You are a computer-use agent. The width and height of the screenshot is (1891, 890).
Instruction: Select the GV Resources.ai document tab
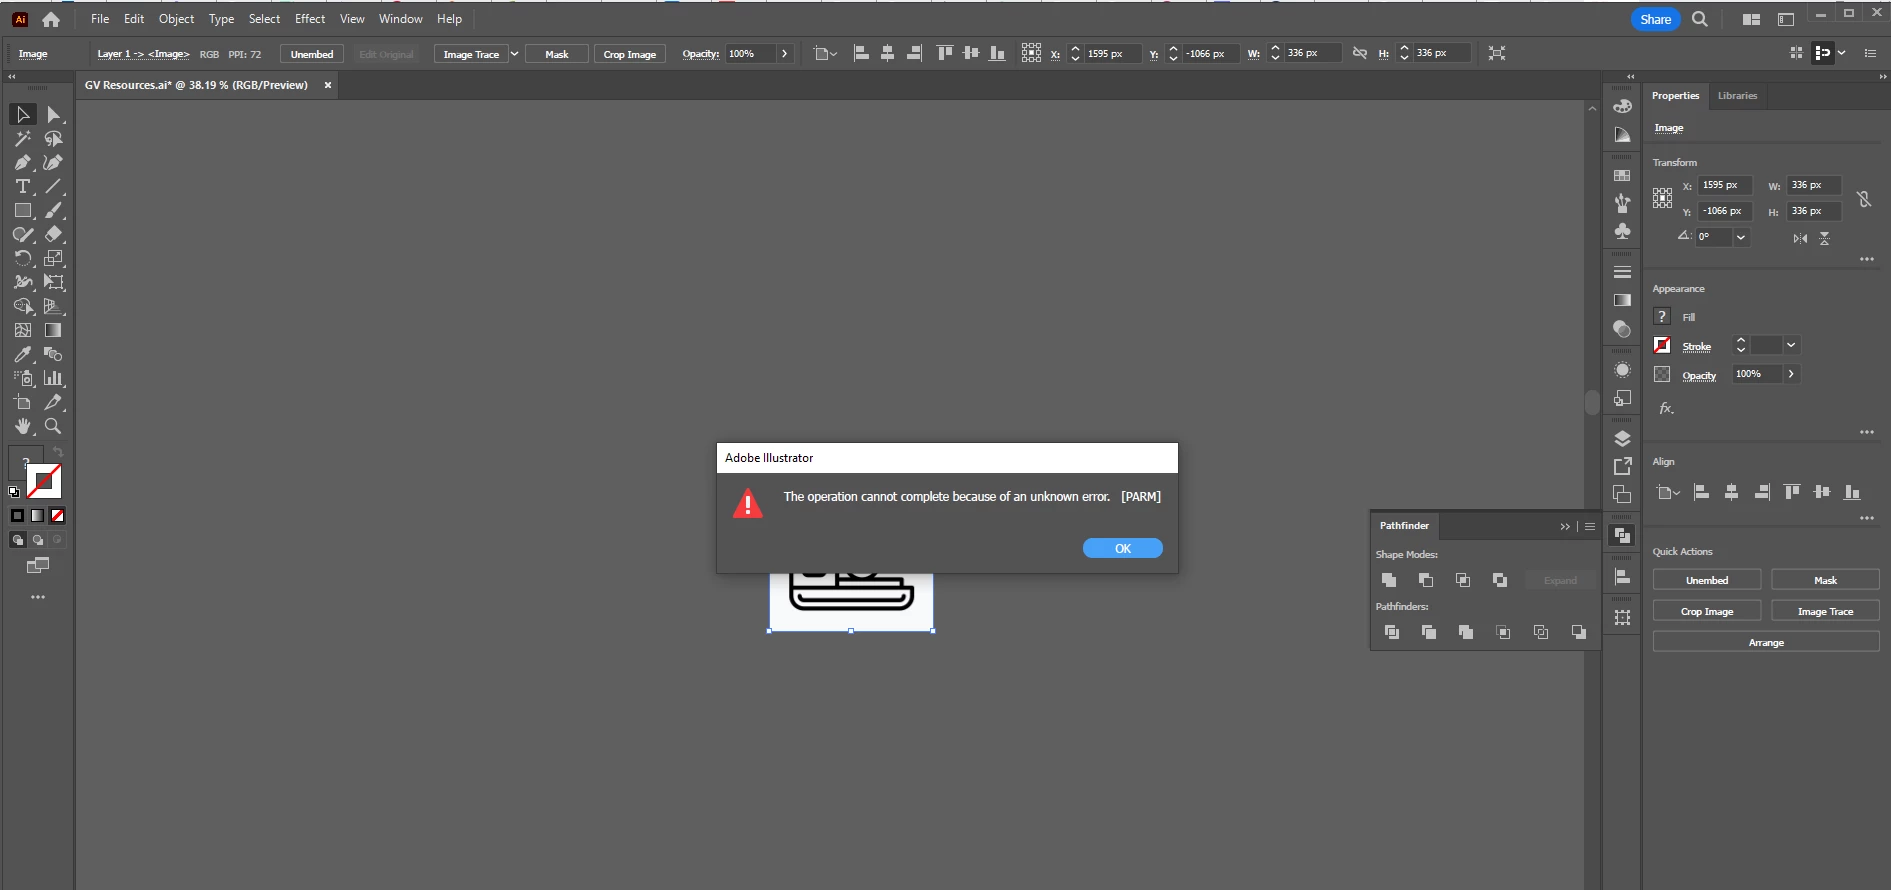click(x=196, y=85)
